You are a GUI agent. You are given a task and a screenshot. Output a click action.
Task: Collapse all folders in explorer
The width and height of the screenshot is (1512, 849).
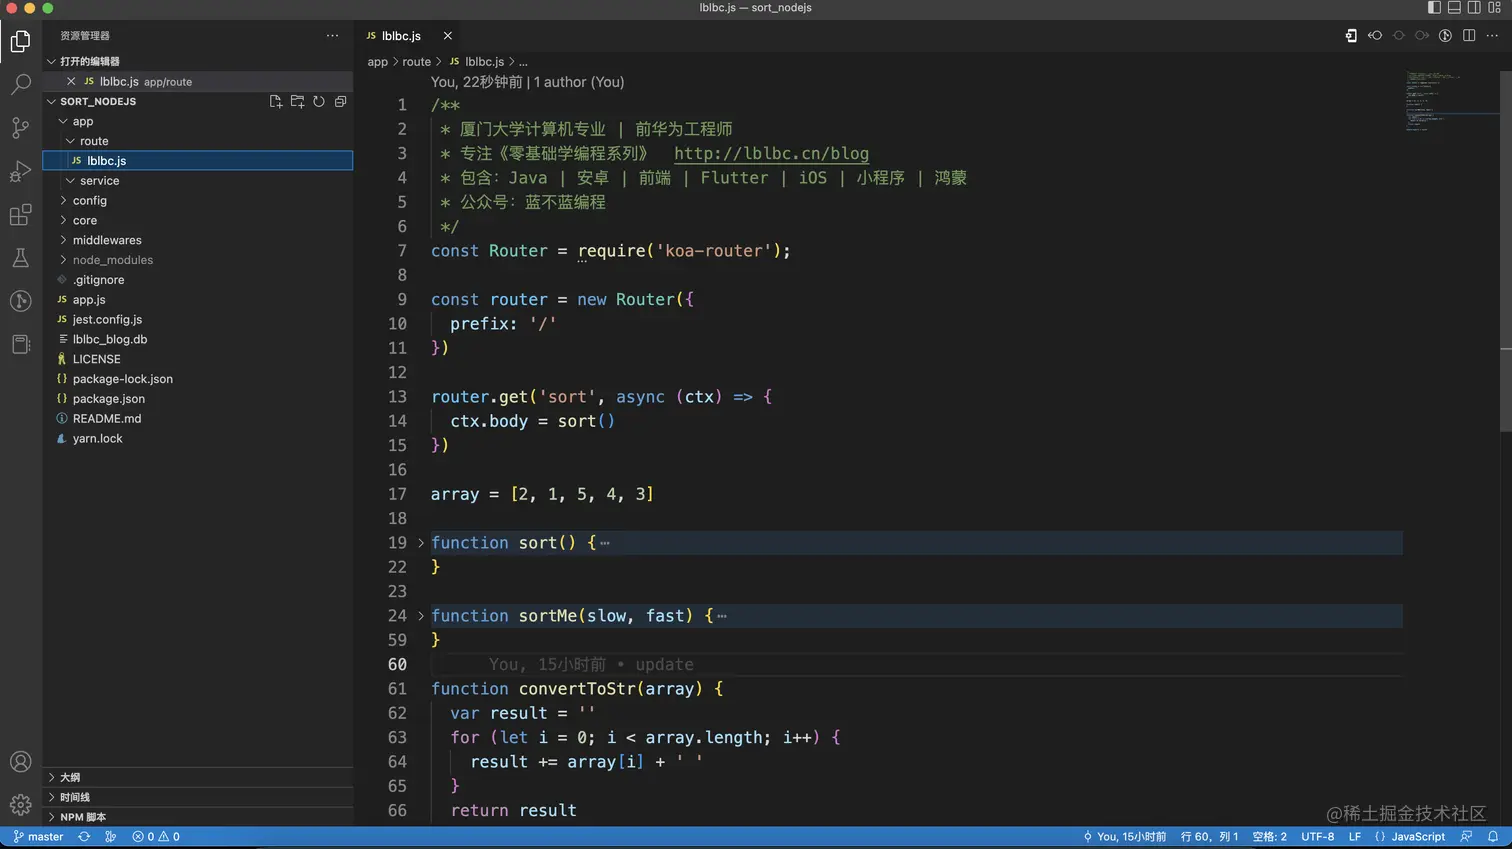(x=340, y=101)
